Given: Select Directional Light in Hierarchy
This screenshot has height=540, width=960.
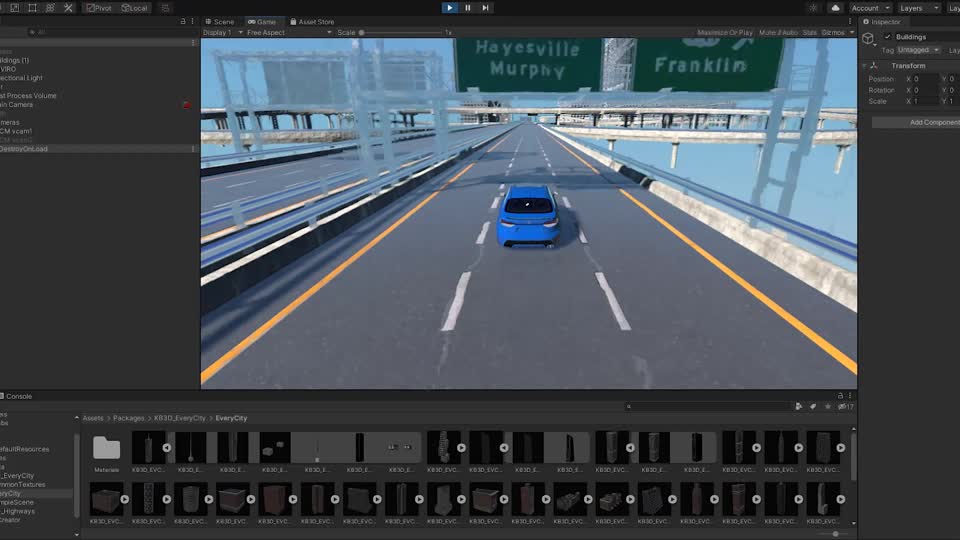Looking at the screenshot, I should click(21, 78).
